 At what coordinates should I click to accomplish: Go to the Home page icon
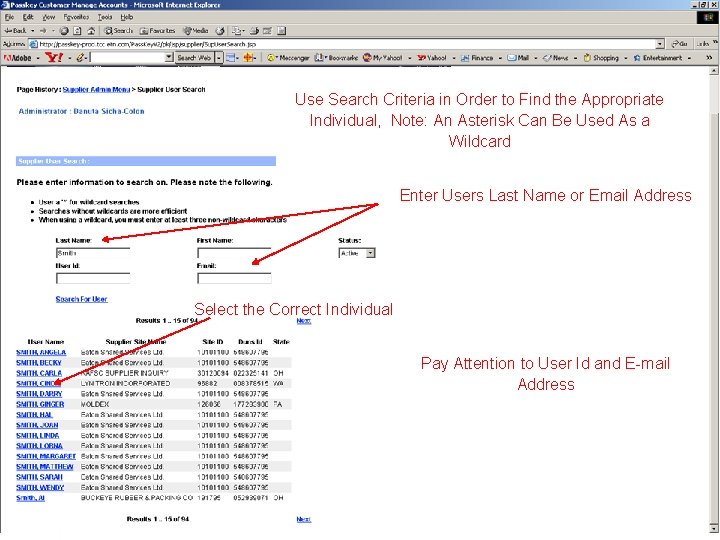(91, 31)
